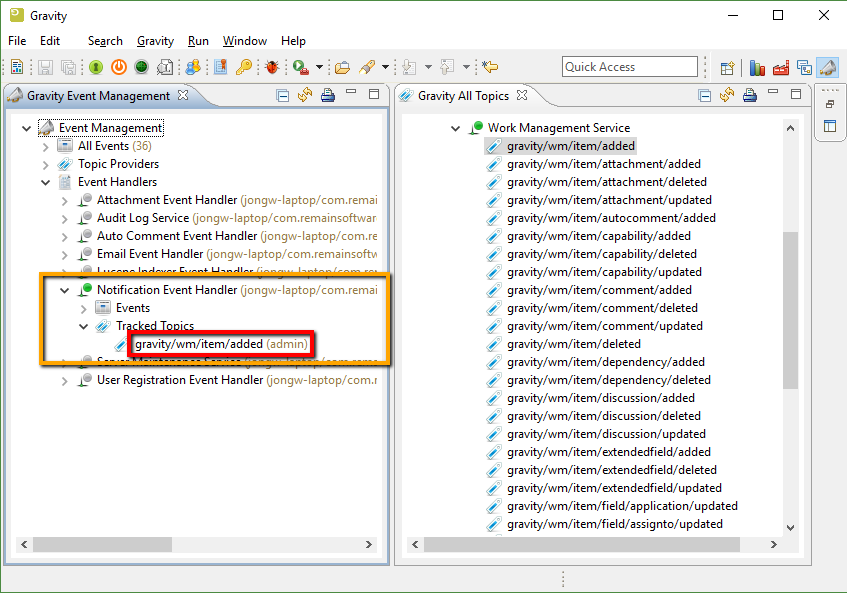Image resolution: width=847 pixels, height=593 pixels.
Task: Click print icon in Gravity Event Management panel
Action: (x=327, y=96)
